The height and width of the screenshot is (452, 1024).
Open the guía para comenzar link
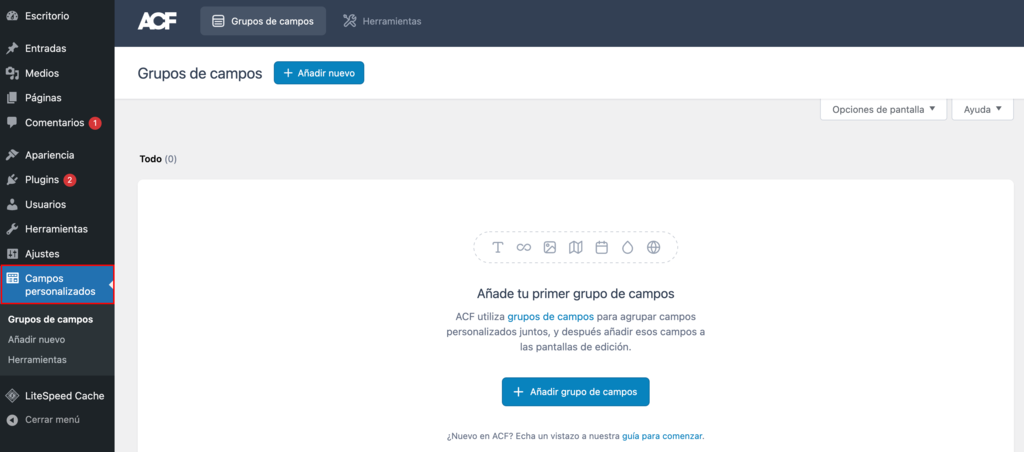(x=662, y=436)
